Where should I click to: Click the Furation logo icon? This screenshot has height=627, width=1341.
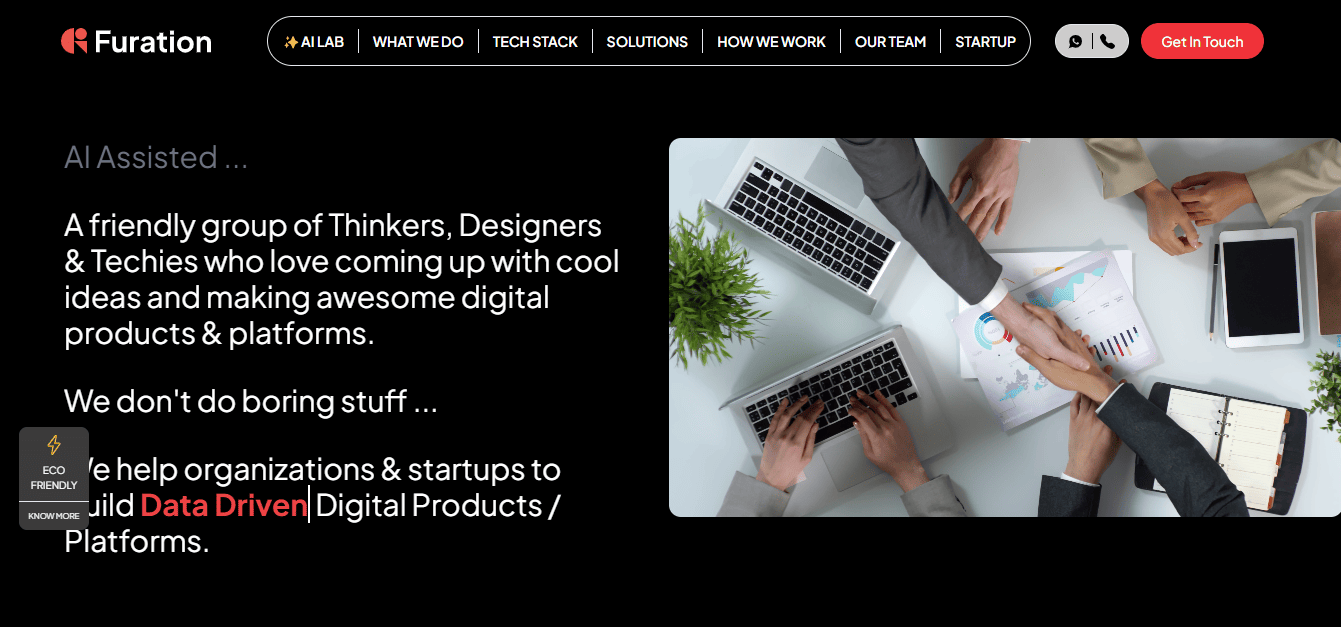coord(74,41)
